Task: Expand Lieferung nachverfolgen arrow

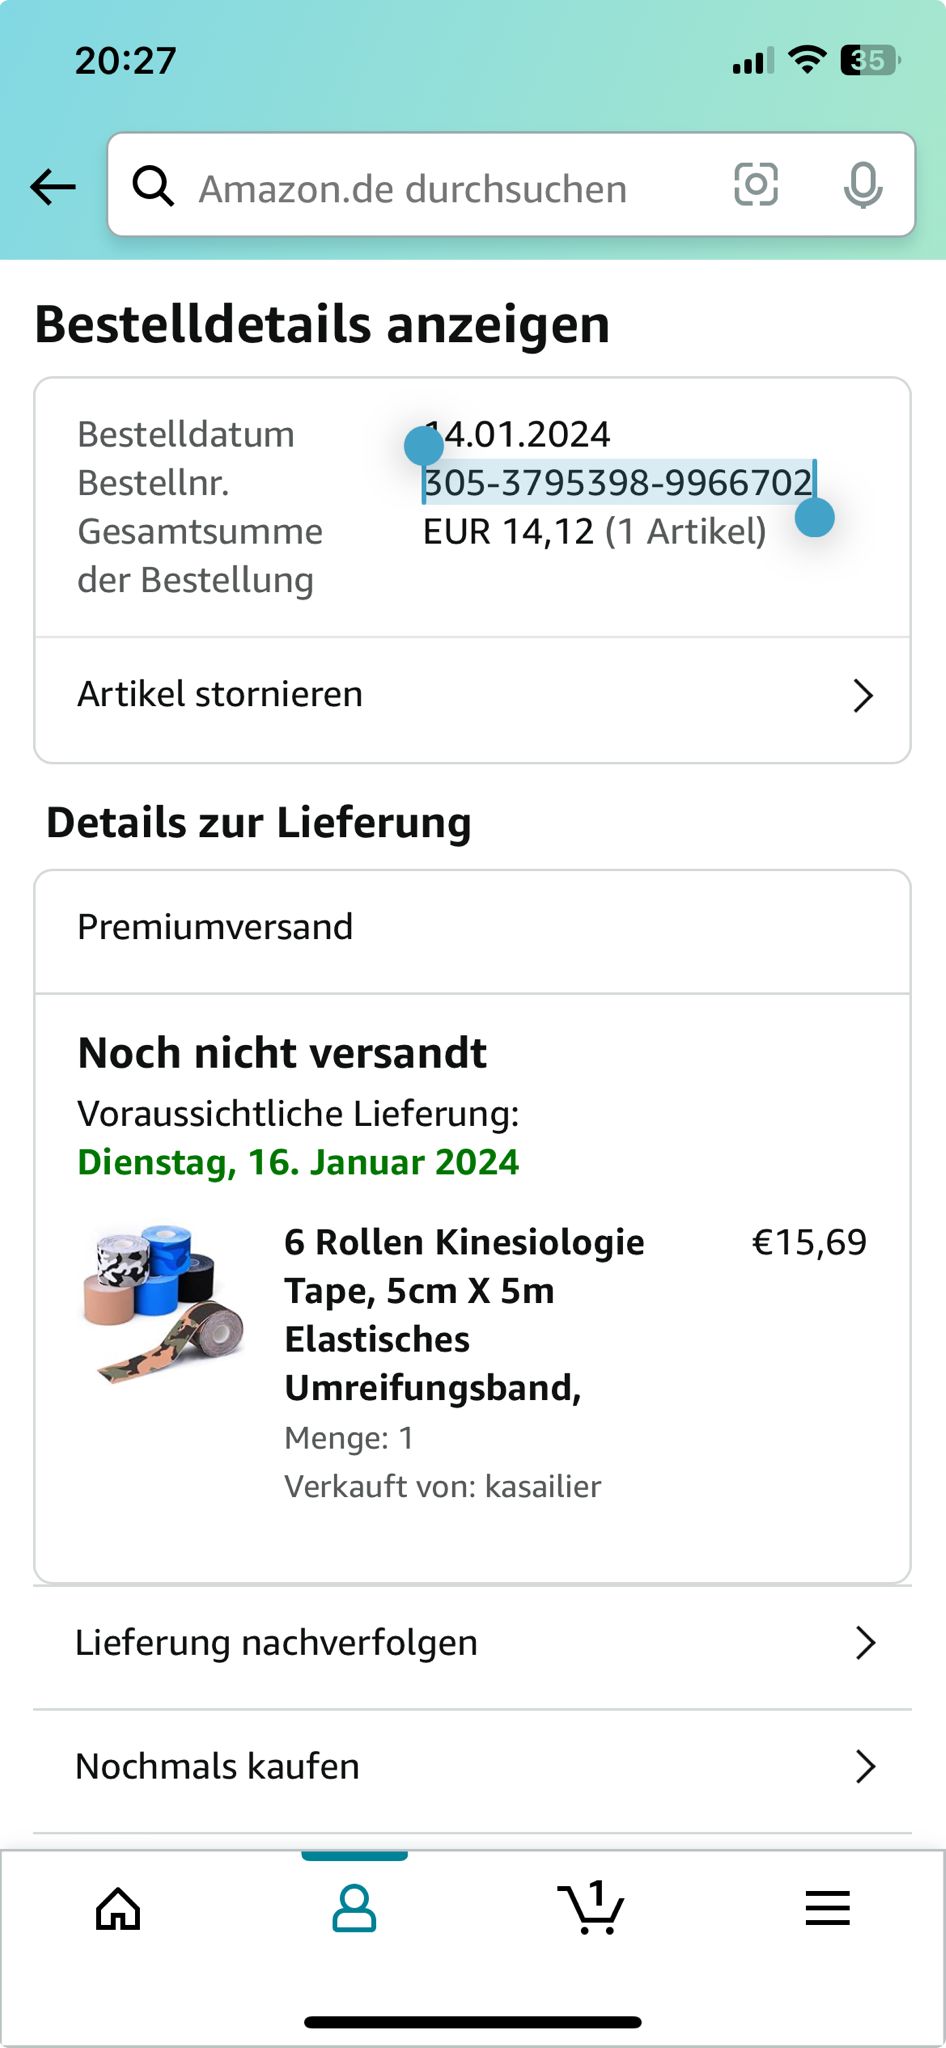Action: coord(865,1643)
